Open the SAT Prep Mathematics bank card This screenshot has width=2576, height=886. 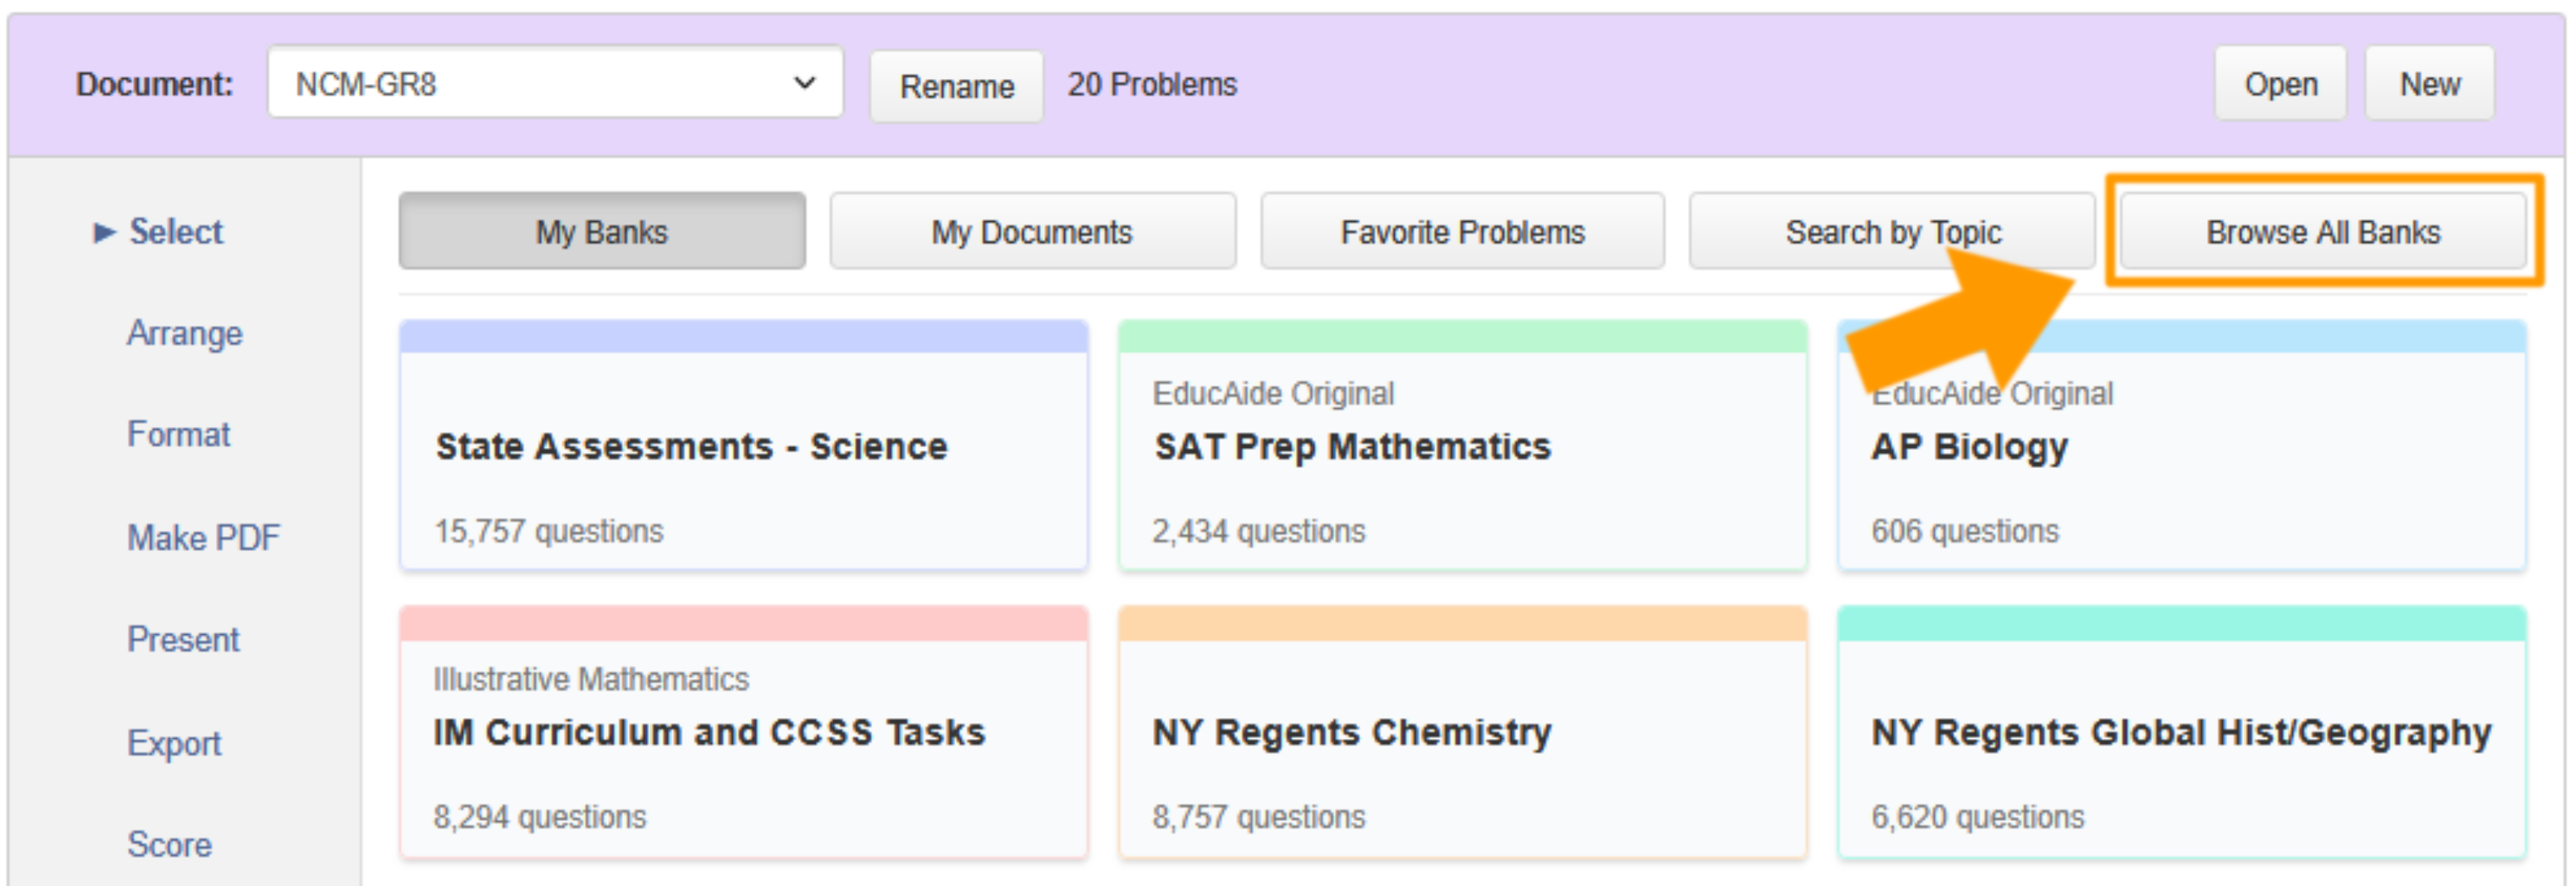tap(1461, 447)
